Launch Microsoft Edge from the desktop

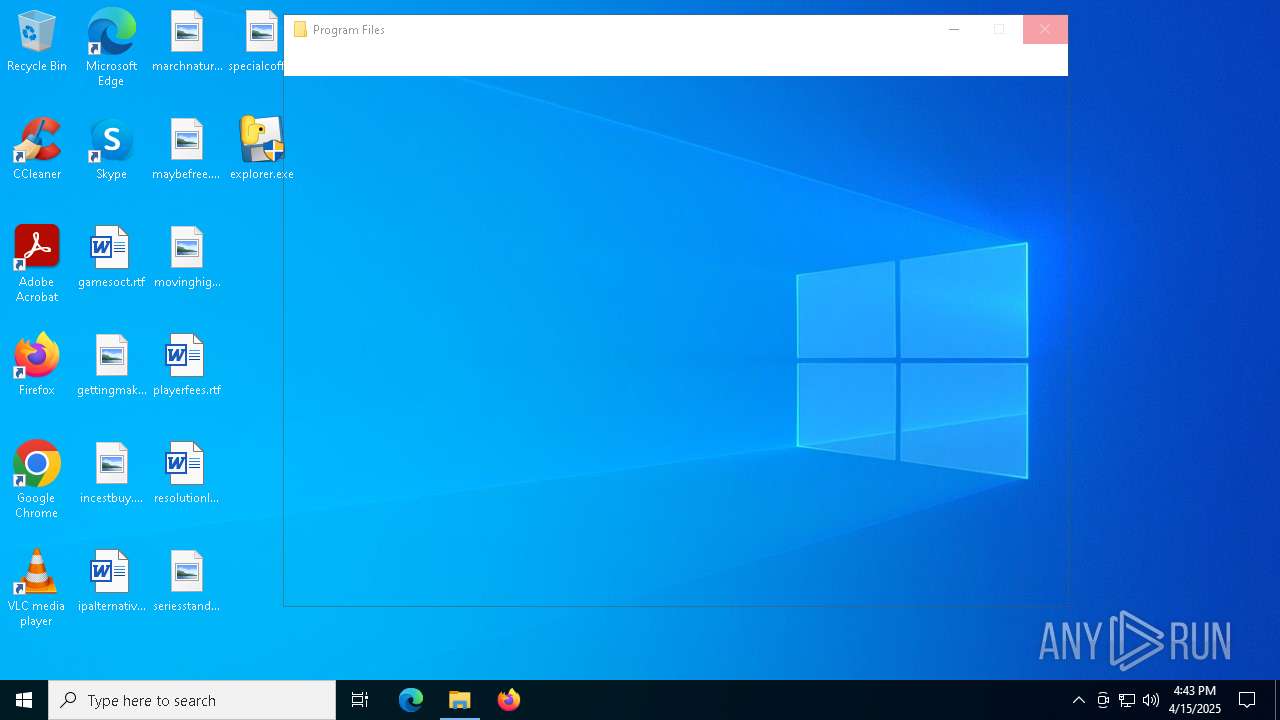click(111, 47)
